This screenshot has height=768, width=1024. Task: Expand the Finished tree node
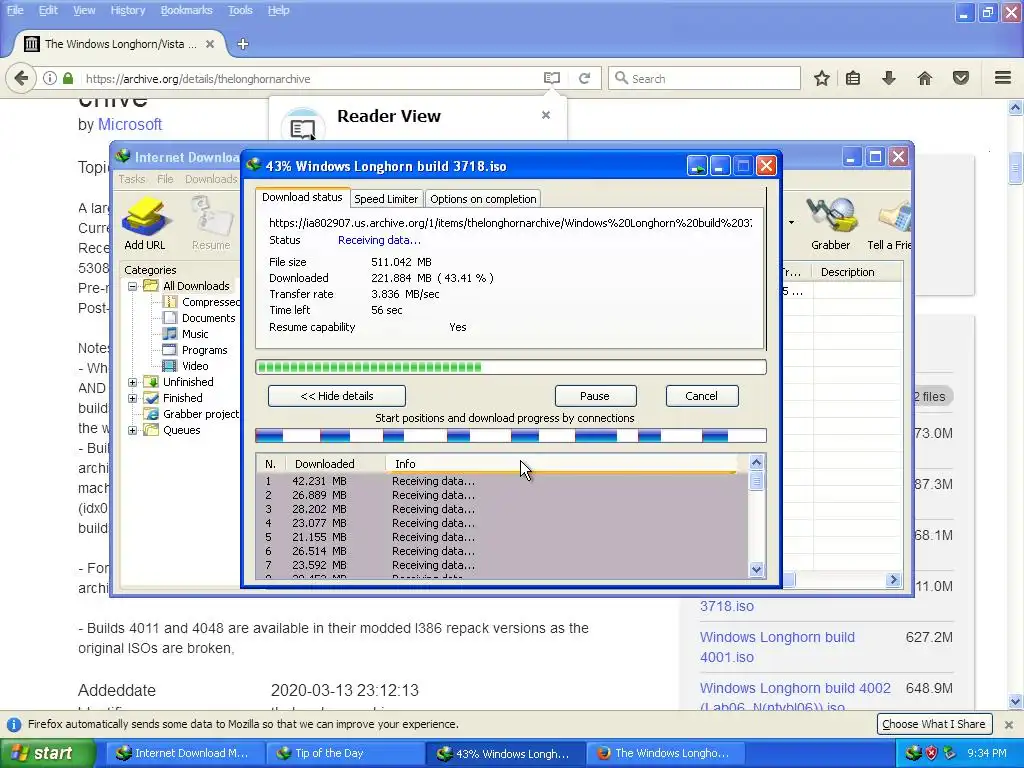[x=133, y=398]
